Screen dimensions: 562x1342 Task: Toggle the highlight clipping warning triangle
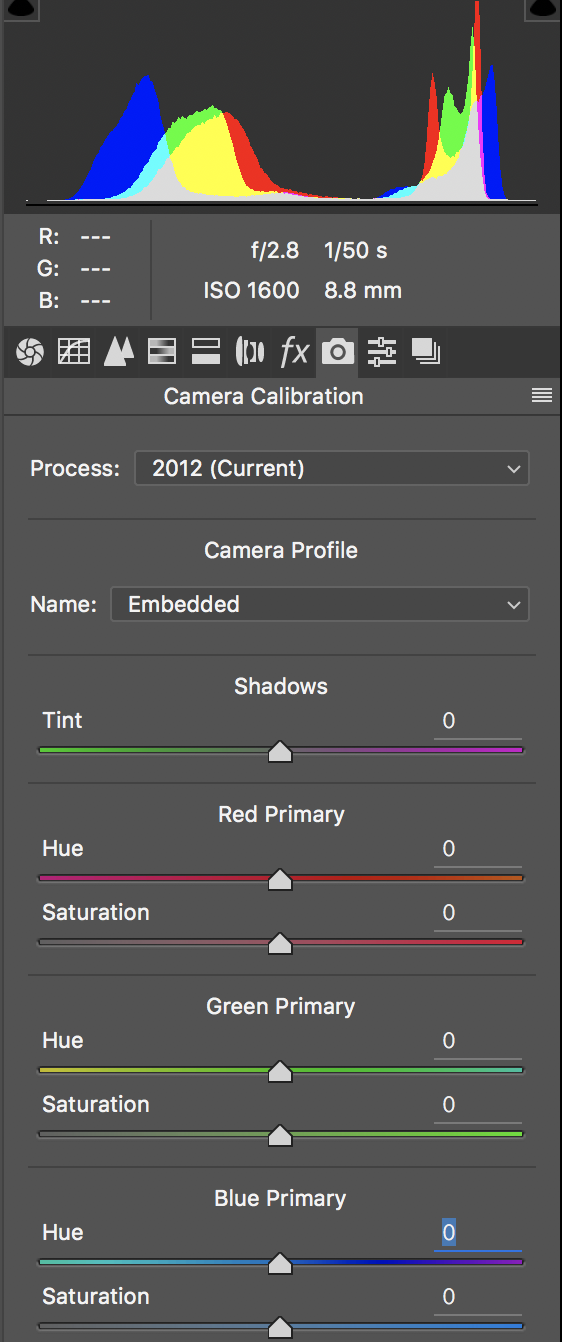(542, 7)
